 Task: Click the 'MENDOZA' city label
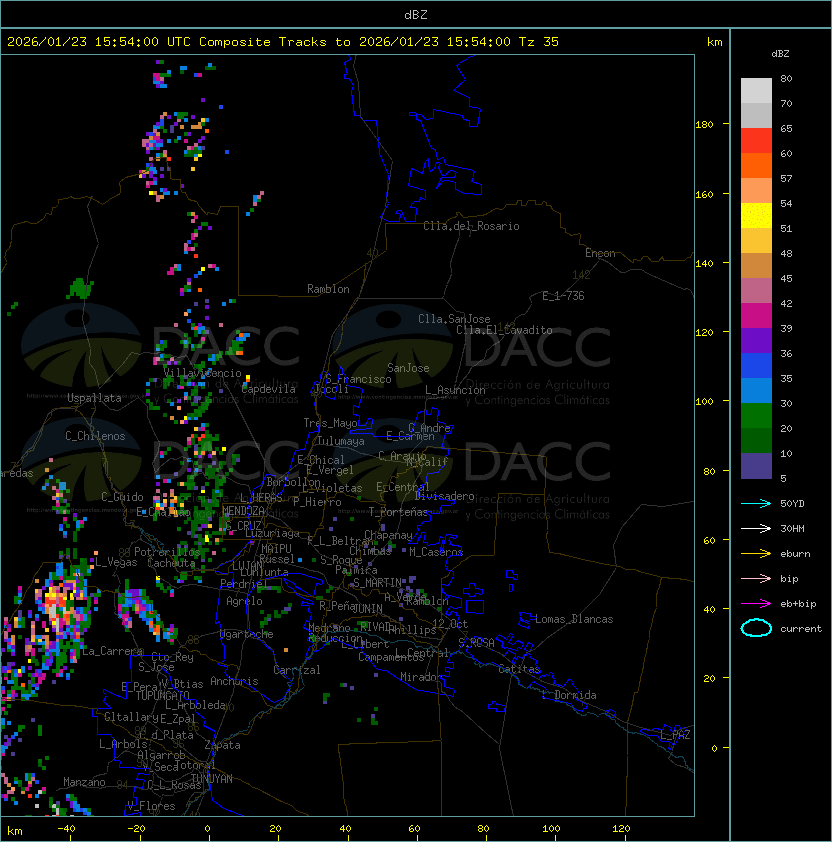(x=243, y=511)
